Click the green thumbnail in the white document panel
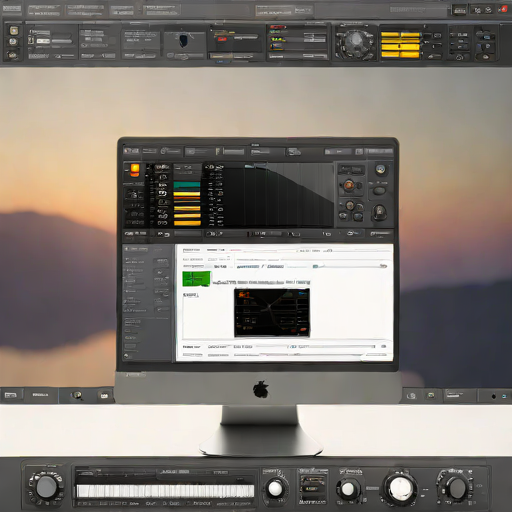The height and width of the screenshot is (512, 512). pyautogui.click(x=196, y=278)
